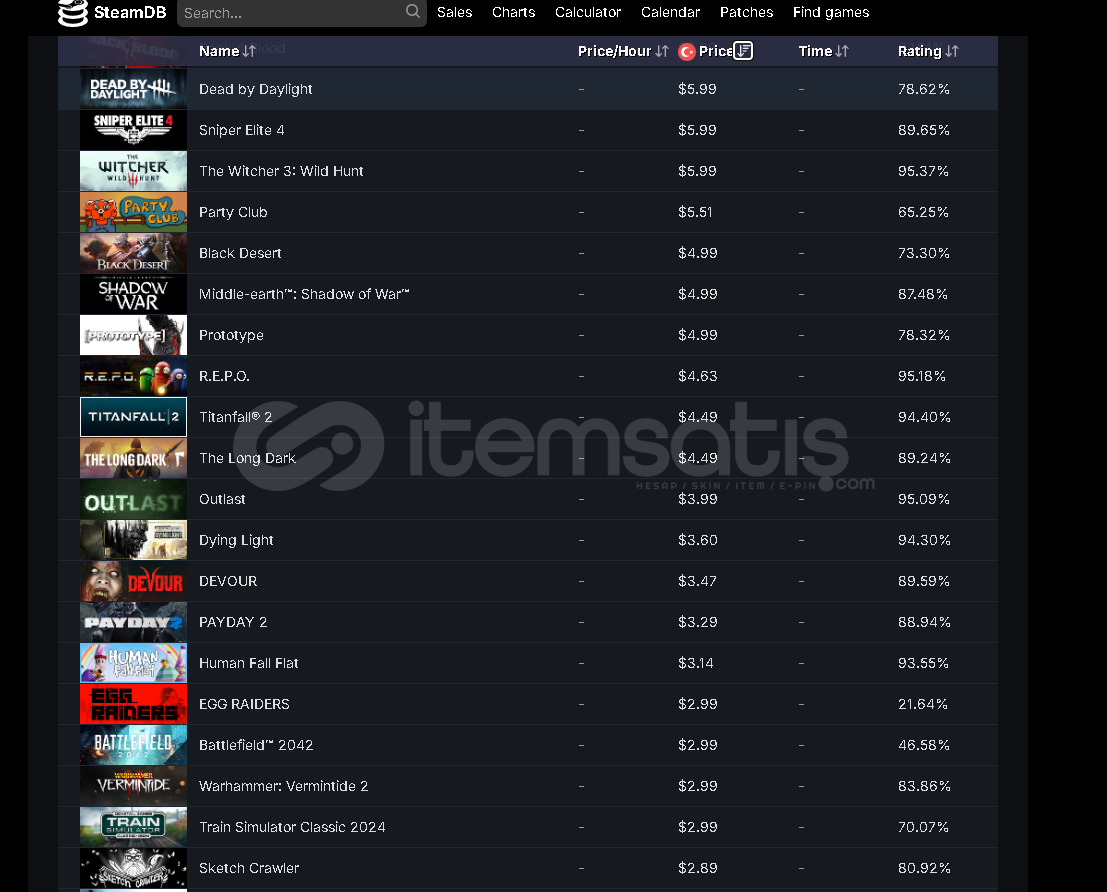Click the Human Fall Flat thumbnail

coord(133,662)
